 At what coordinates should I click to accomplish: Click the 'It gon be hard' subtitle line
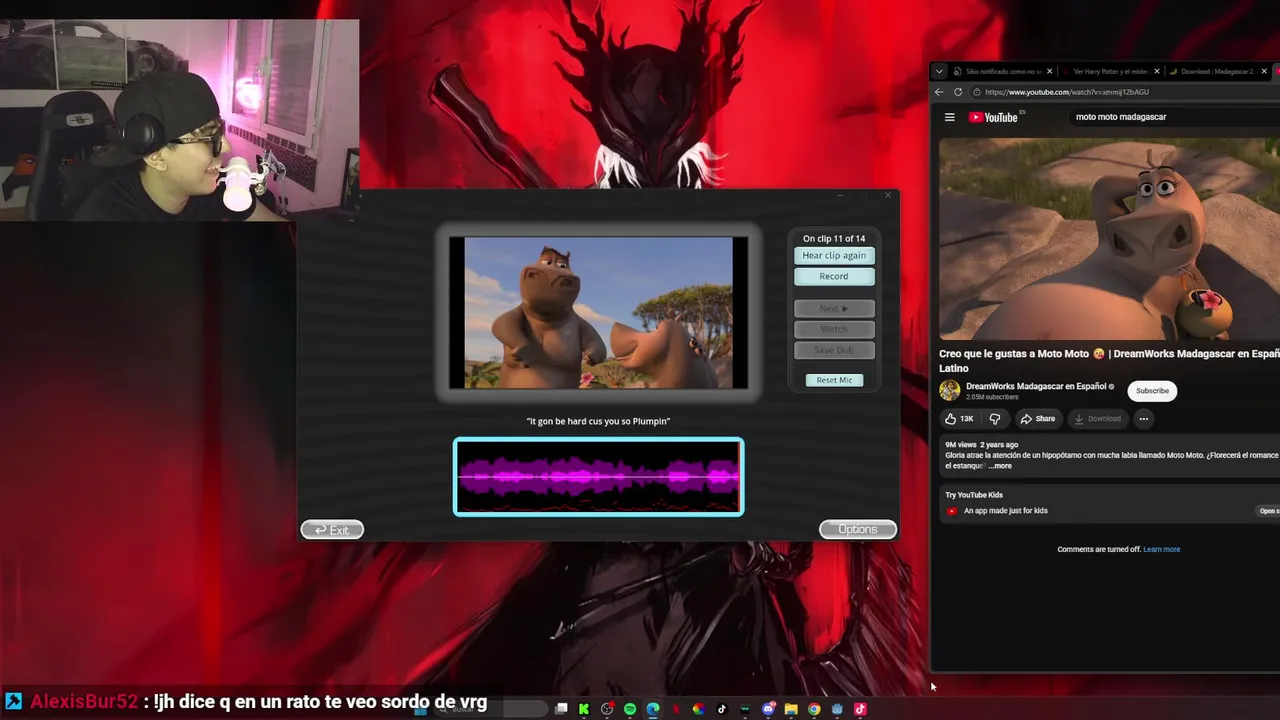click(598, 421)
